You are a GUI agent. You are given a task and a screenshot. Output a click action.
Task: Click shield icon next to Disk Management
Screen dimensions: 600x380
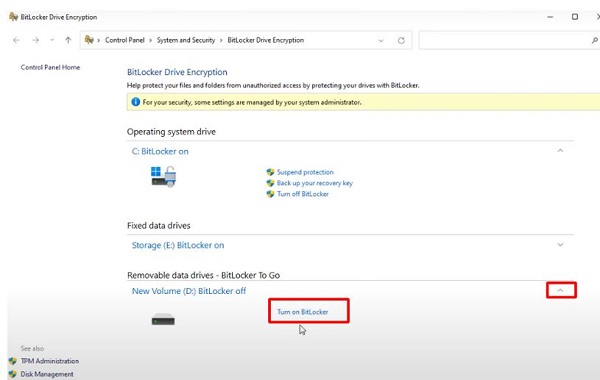[x=13, y=374]
